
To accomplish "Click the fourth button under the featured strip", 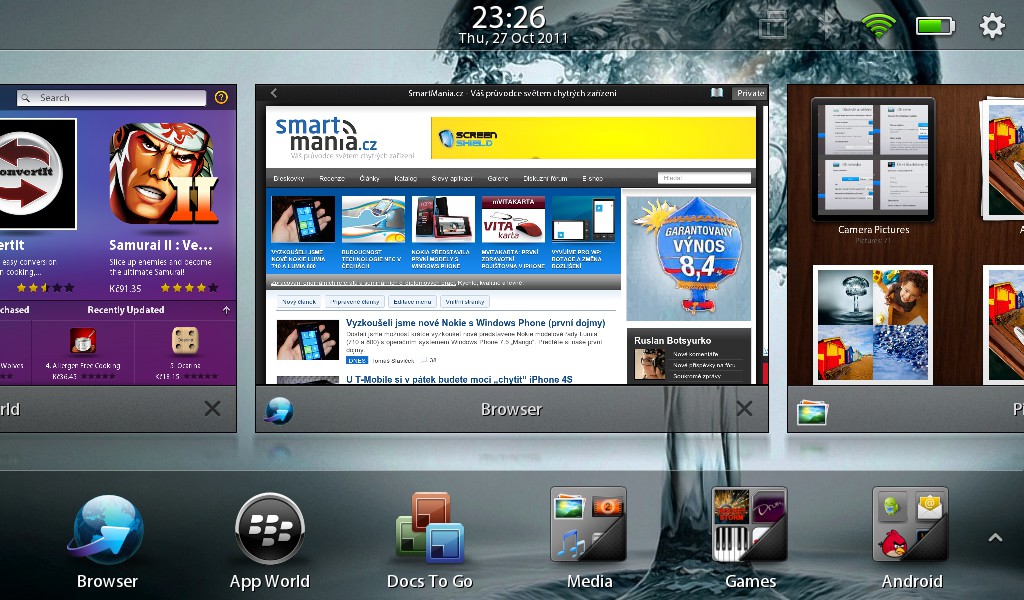I will click(x=465, y=302).
